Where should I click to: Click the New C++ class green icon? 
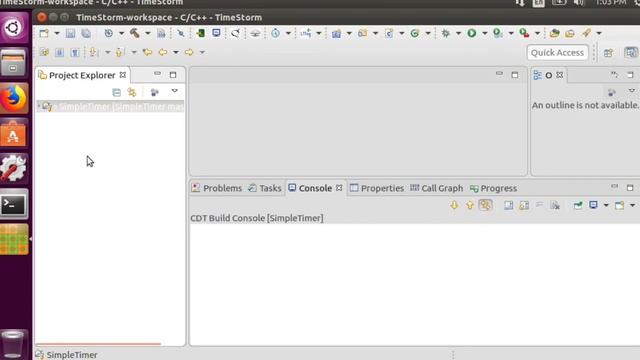(415, 33)
